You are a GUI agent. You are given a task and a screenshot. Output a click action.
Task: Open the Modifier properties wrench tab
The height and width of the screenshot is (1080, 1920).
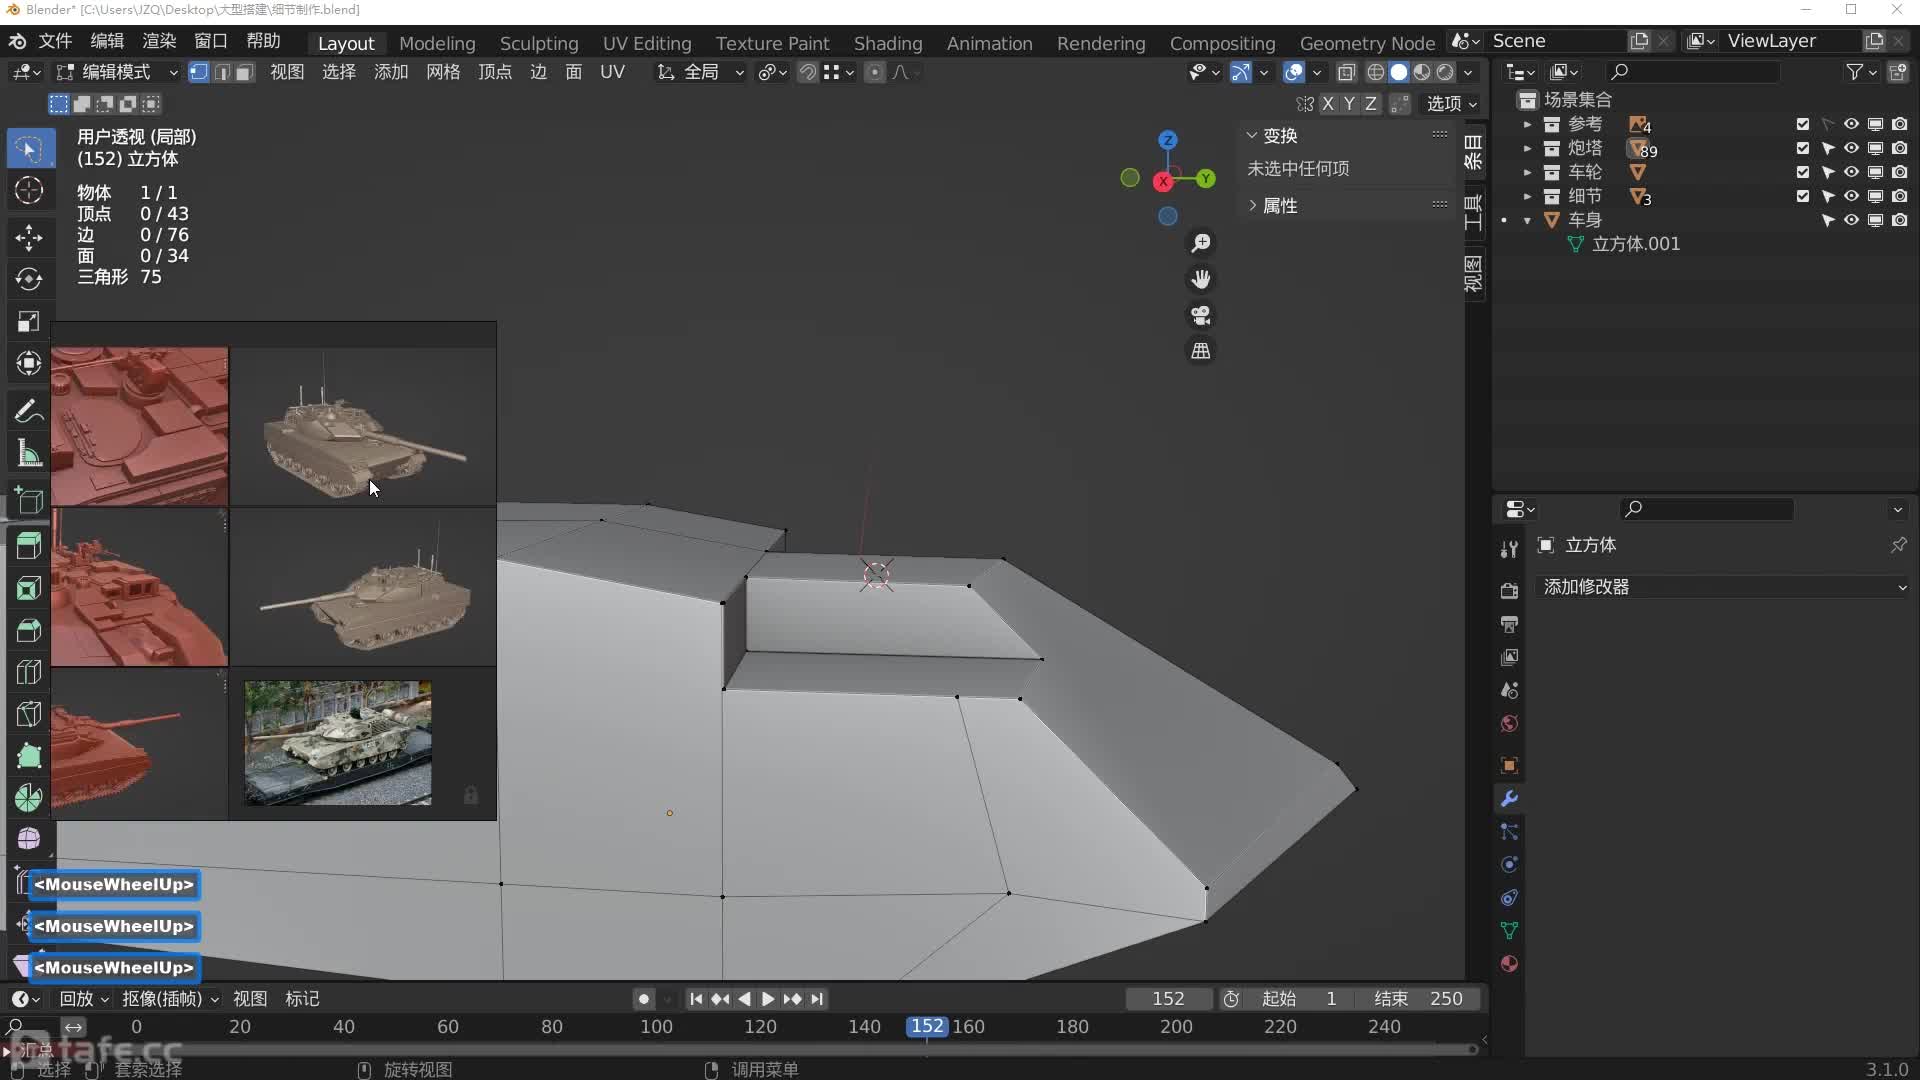pos(1509,798)
